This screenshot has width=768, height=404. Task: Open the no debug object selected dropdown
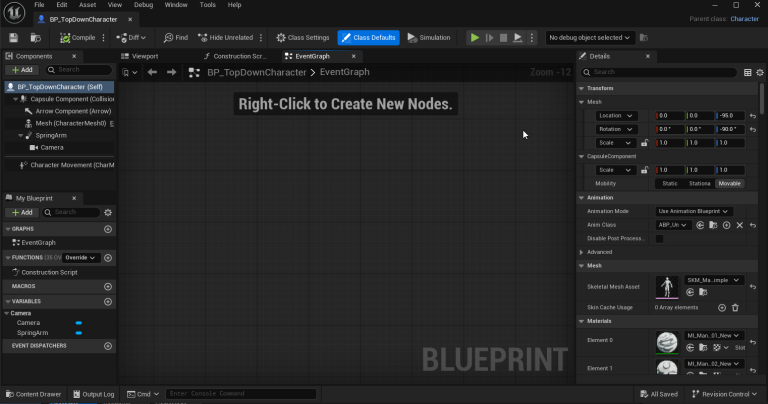click(x=590, y=38)
